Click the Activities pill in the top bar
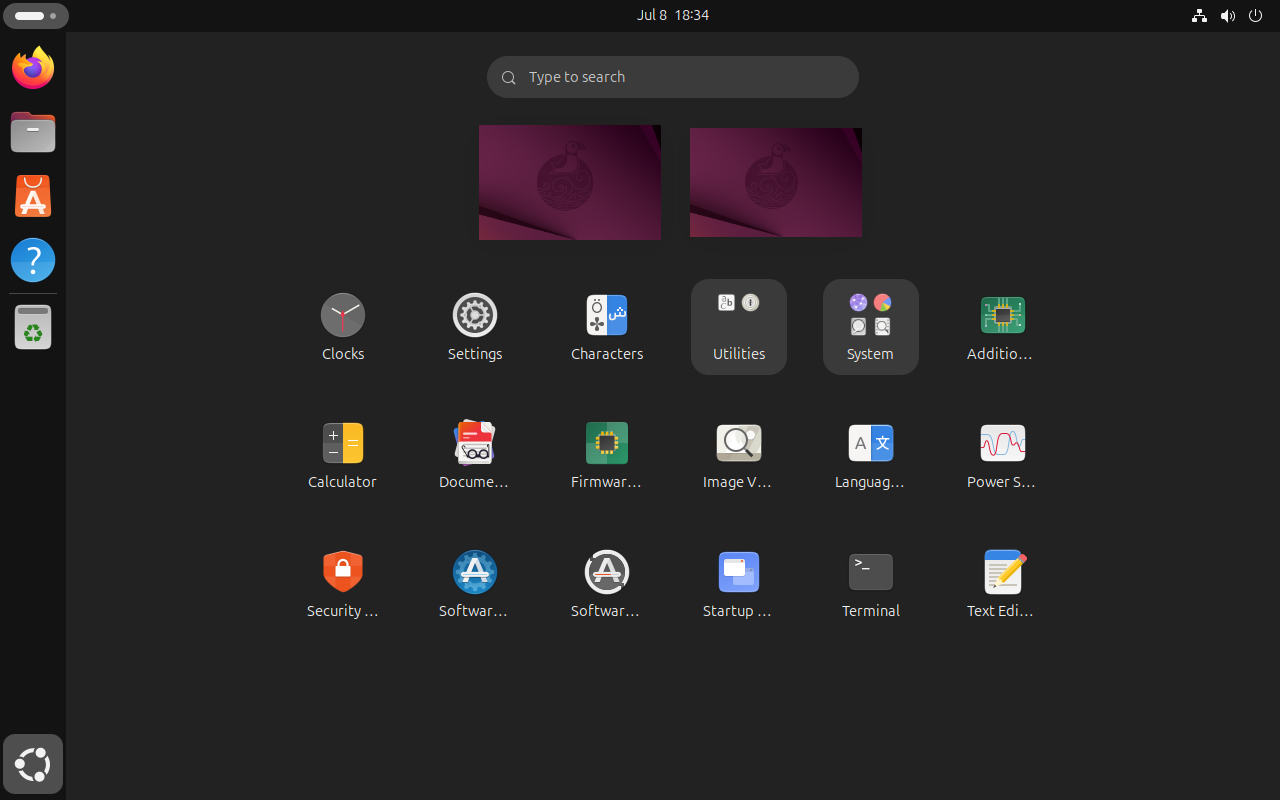This screenshot has height=800, width=1280. (36, 16)
